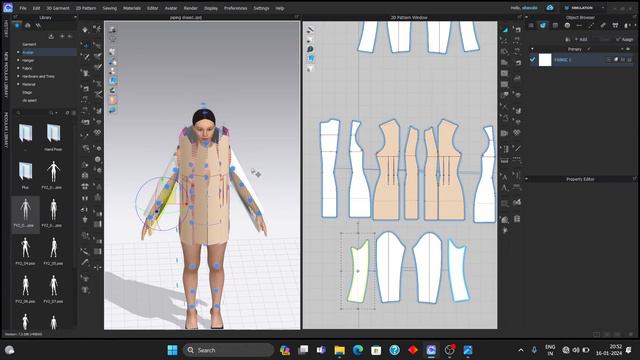The height and width of the screenshot is (360, 640).
Task: Open the pattern tab icon in Object Browser
Action: [x=555, y=25]
